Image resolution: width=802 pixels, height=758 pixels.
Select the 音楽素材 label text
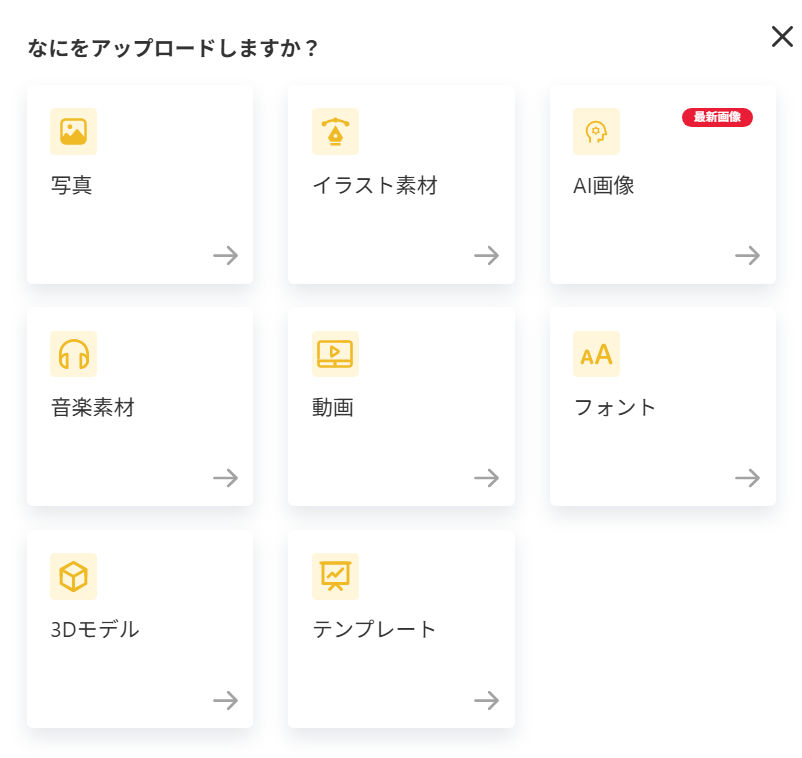coord(93,408)
